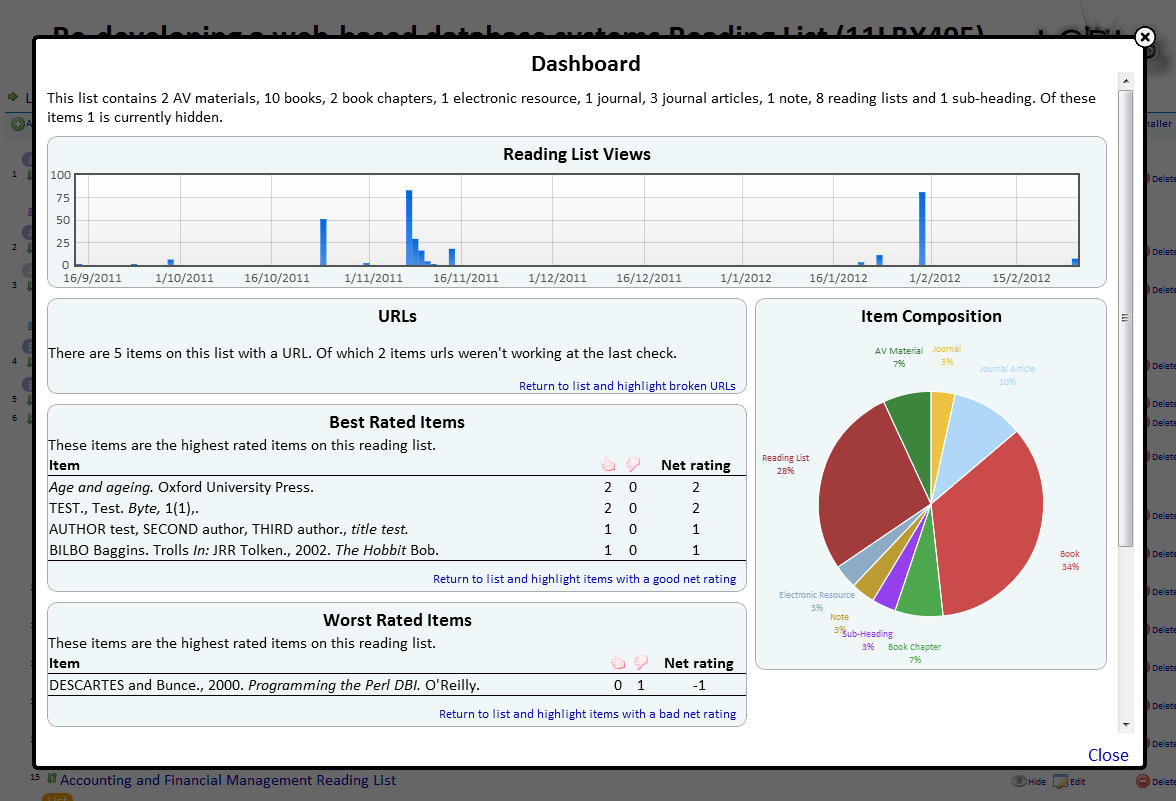
Task: Click thumbs-up icon in Best Rated Items header
Action: coord(607,464)
